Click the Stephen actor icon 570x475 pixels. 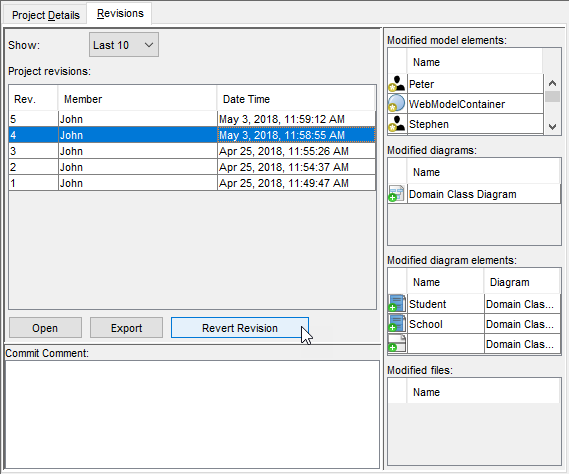coord(397,124)
